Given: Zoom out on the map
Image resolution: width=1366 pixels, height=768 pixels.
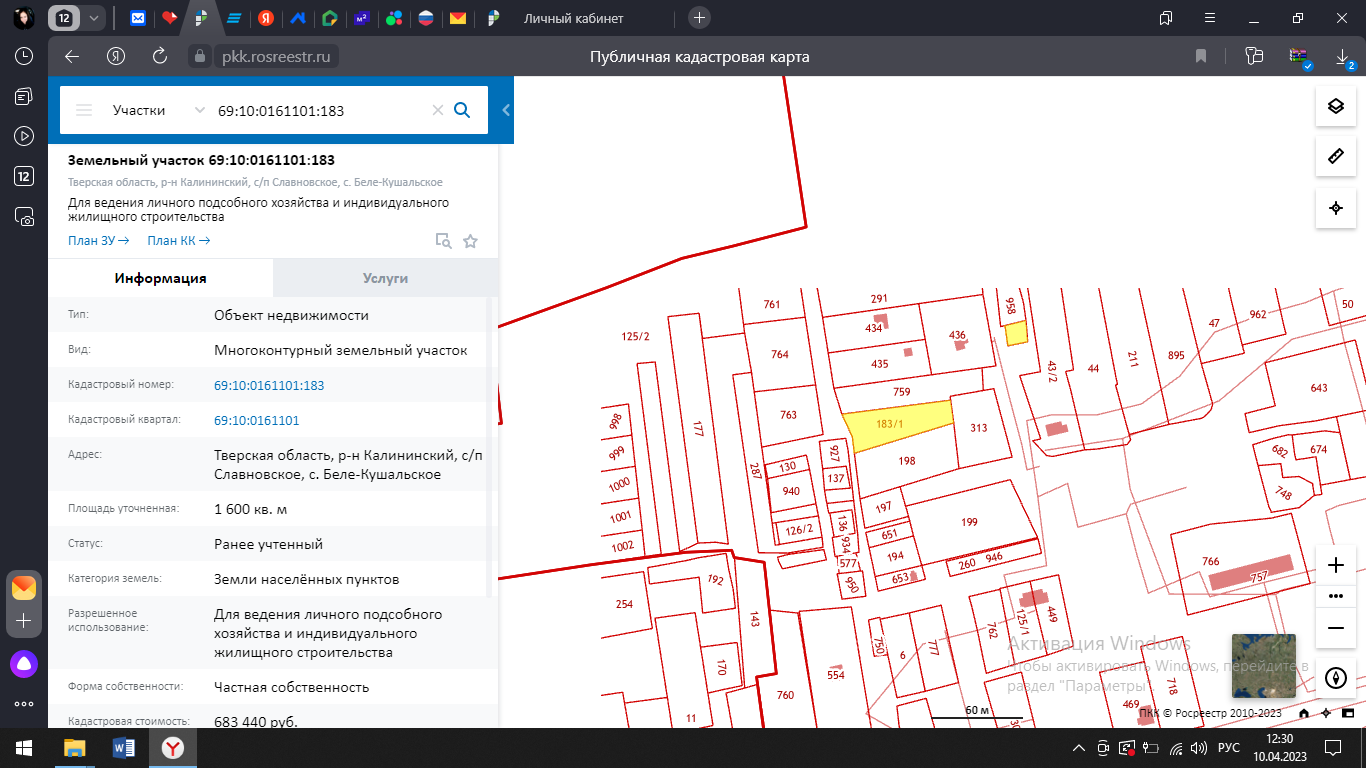Looking at the screenshot, I should (1335, 627).
